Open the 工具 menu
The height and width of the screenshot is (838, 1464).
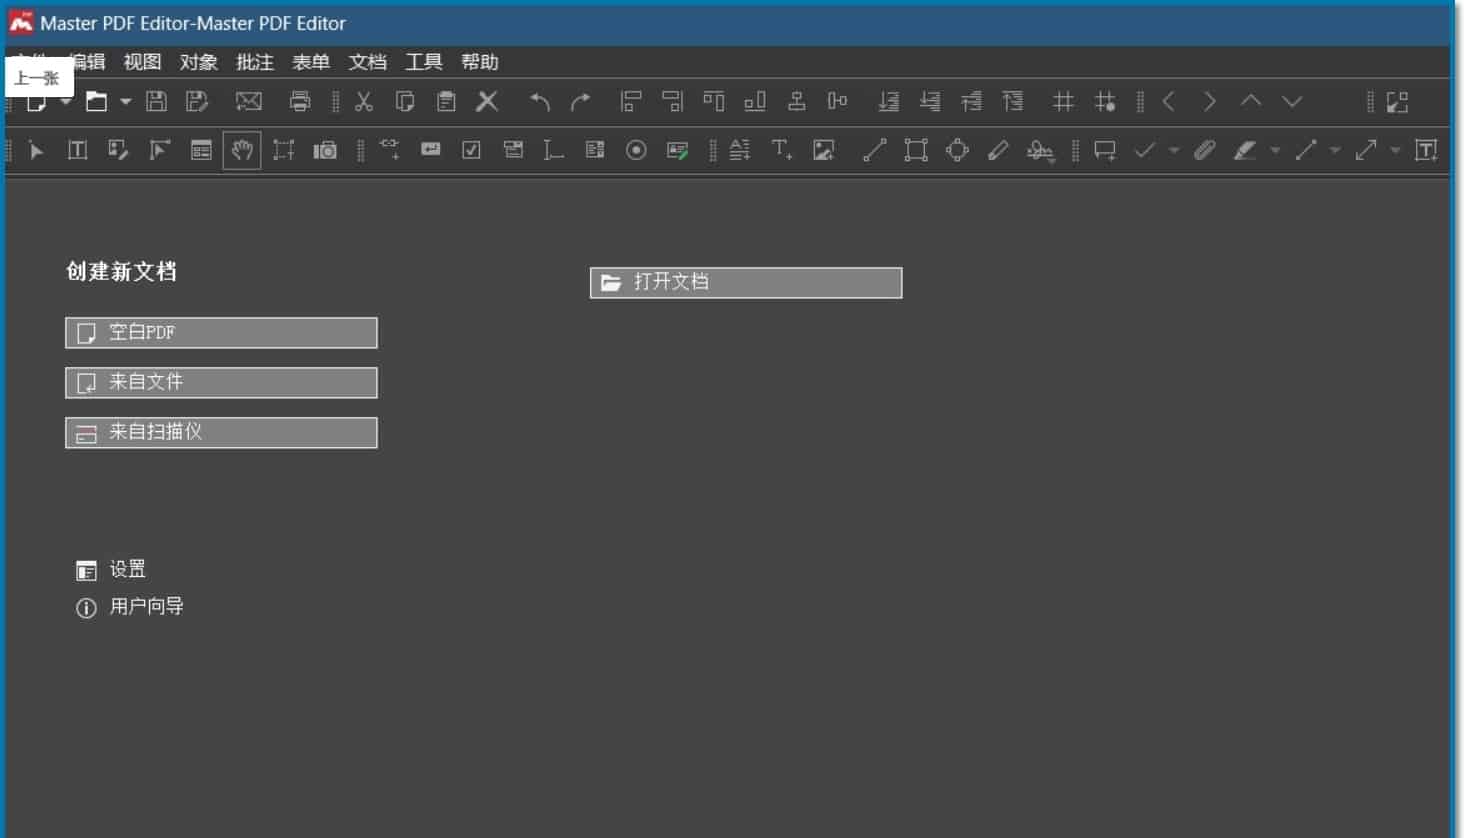[x=424, y=62]
